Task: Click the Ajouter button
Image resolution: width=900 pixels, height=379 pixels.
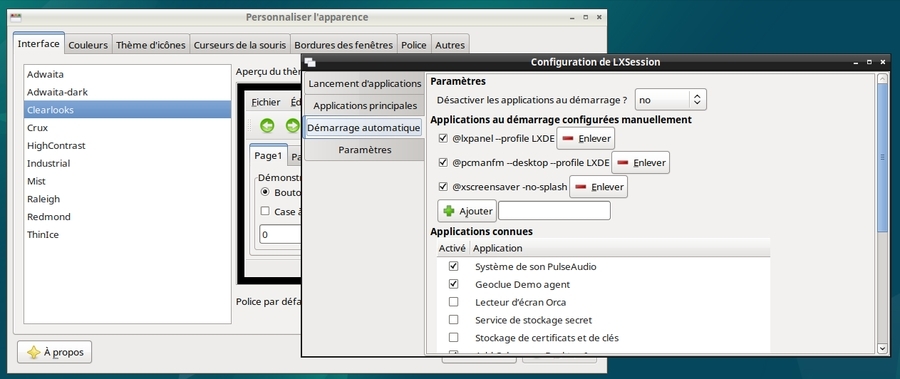Action: click(x=467, y=211)
